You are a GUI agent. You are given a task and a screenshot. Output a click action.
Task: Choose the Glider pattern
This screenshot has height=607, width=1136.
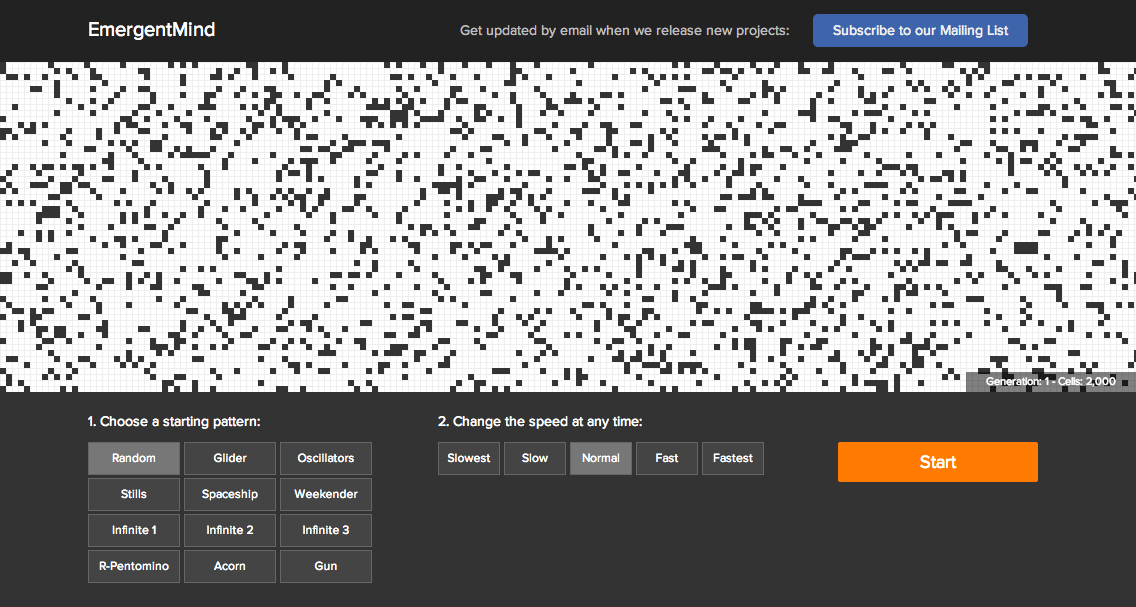tap(230, 458)
